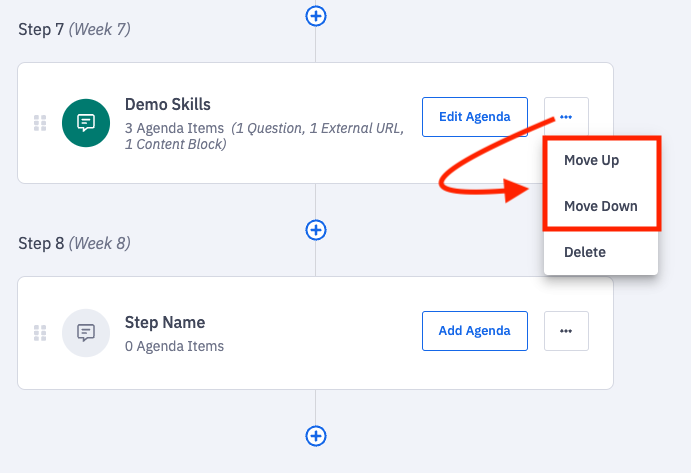Click the gray chat icon for Step Name

86,332
